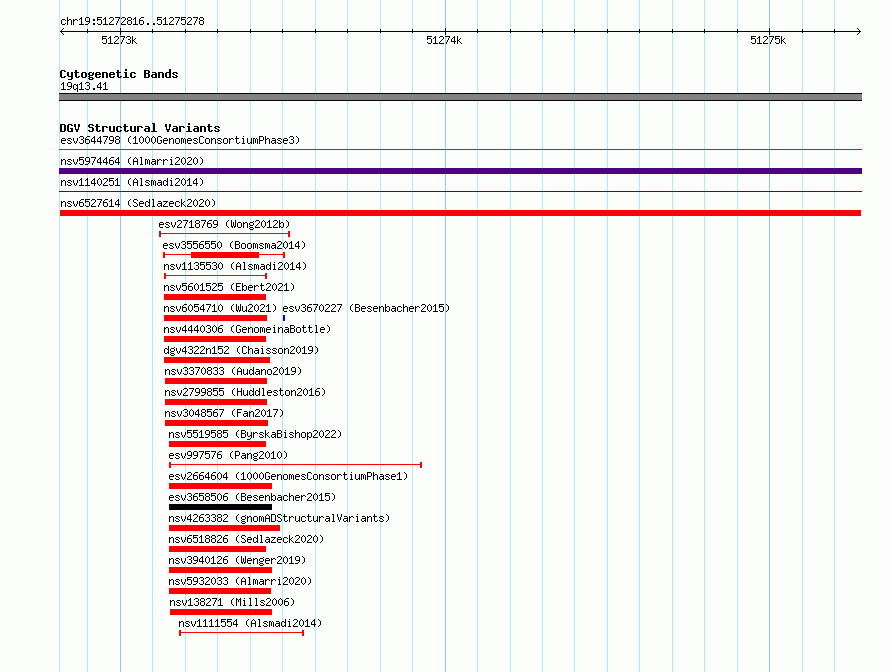Click the 51275k ruler position label
Viewport: 890px width, 672px height.
[x=768, y=40]
